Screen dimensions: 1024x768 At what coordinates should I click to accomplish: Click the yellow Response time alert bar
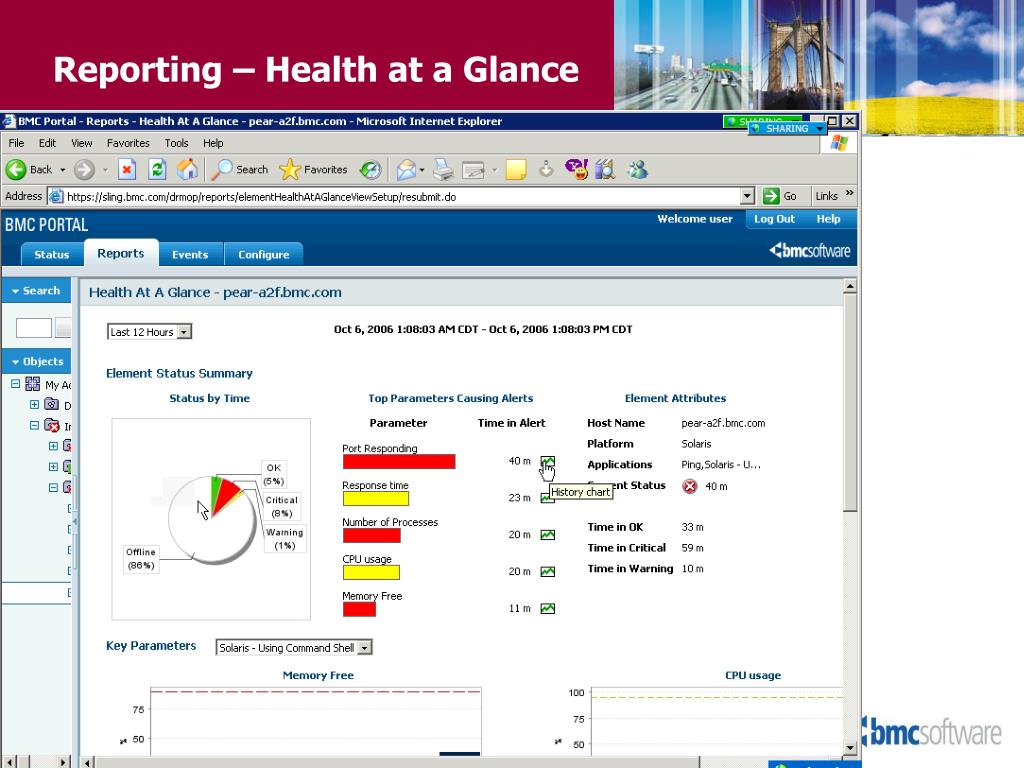pos(376,499)
